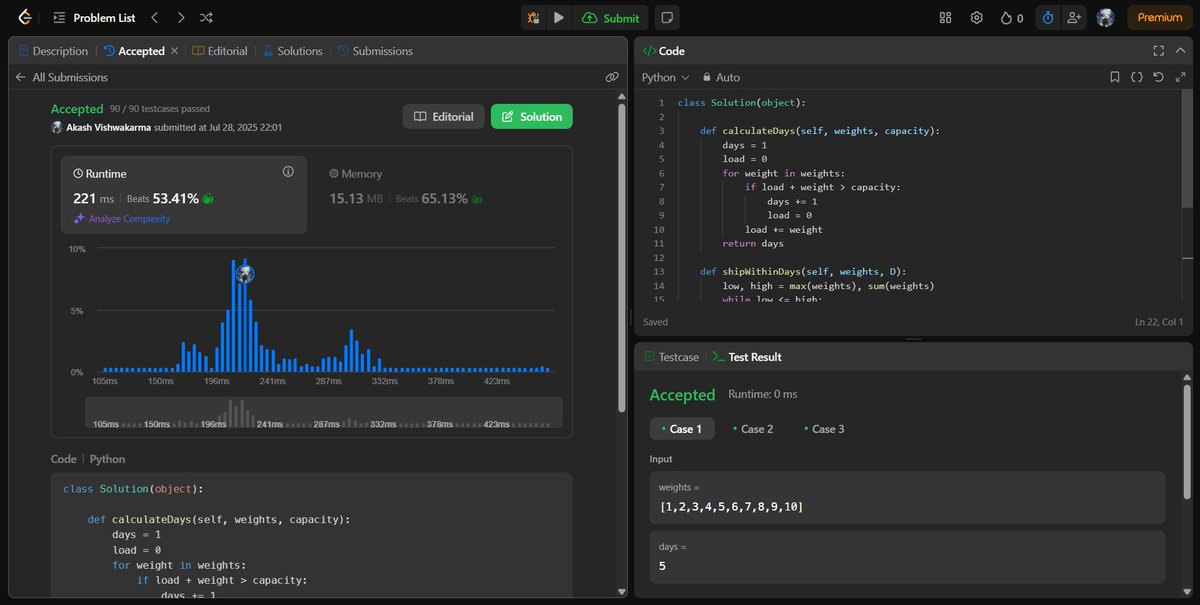Select Case 3
The height and width of the screenshot is (605, 1200).
pyautogui.click(x=824, y=429)
